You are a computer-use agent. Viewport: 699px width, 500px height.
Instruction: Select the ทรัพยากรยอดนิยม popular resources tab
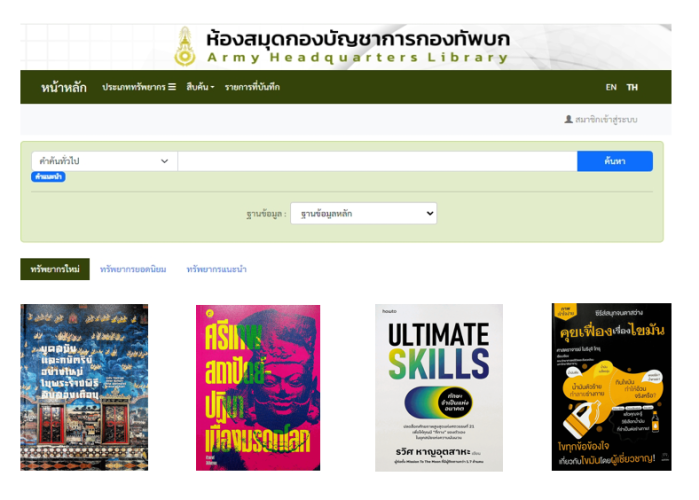pyautogui.click(x=133, y=269)
